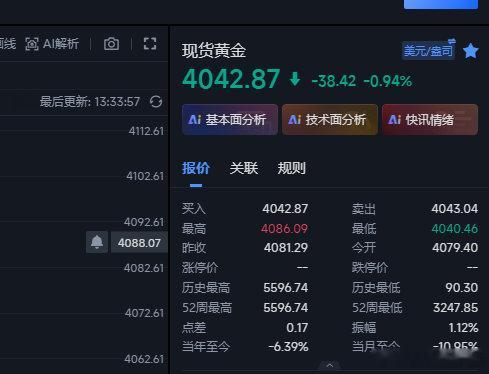Select the 报价 tab
Image resolution: width=489 pixels, height=374 pixels.
pyautogui.click(x=196, y=168)
